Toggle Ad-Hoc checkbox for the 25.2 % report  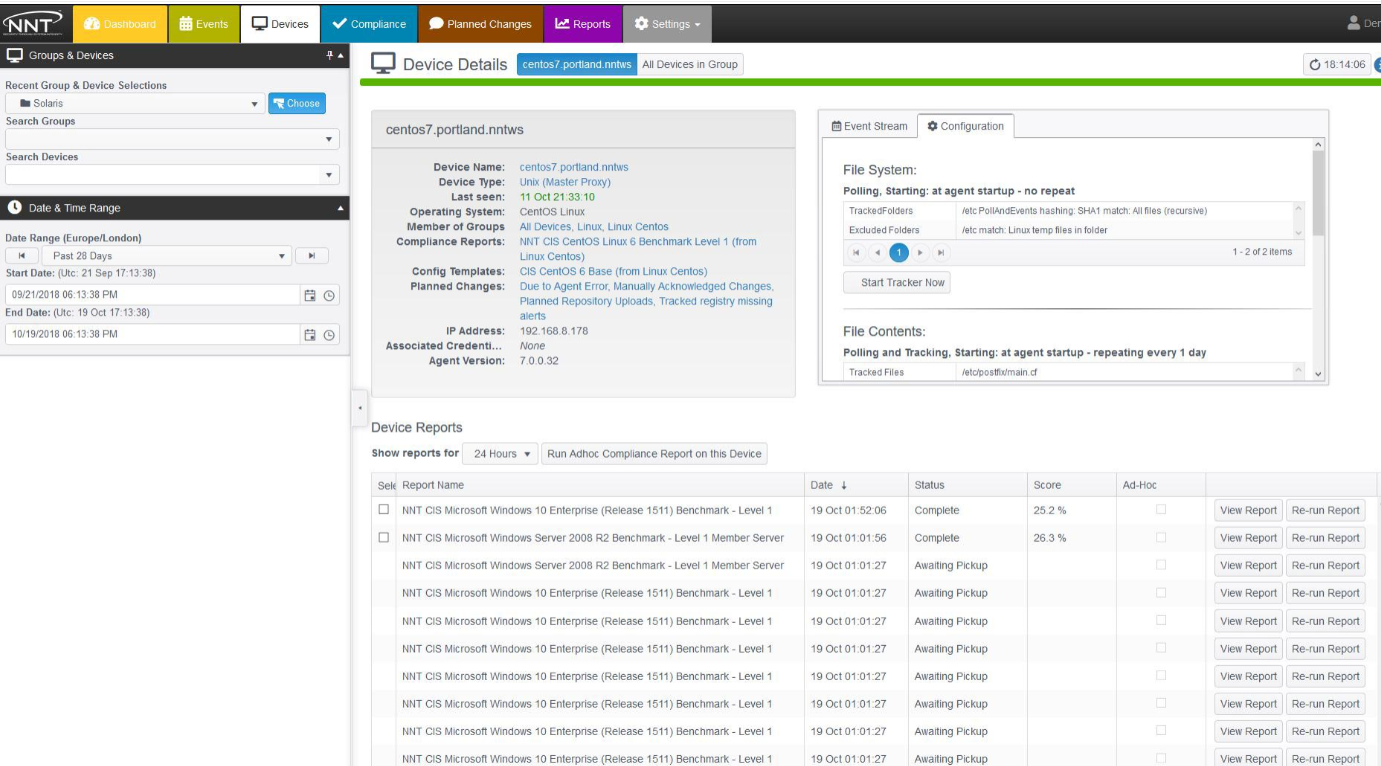tap(1161, 510)
